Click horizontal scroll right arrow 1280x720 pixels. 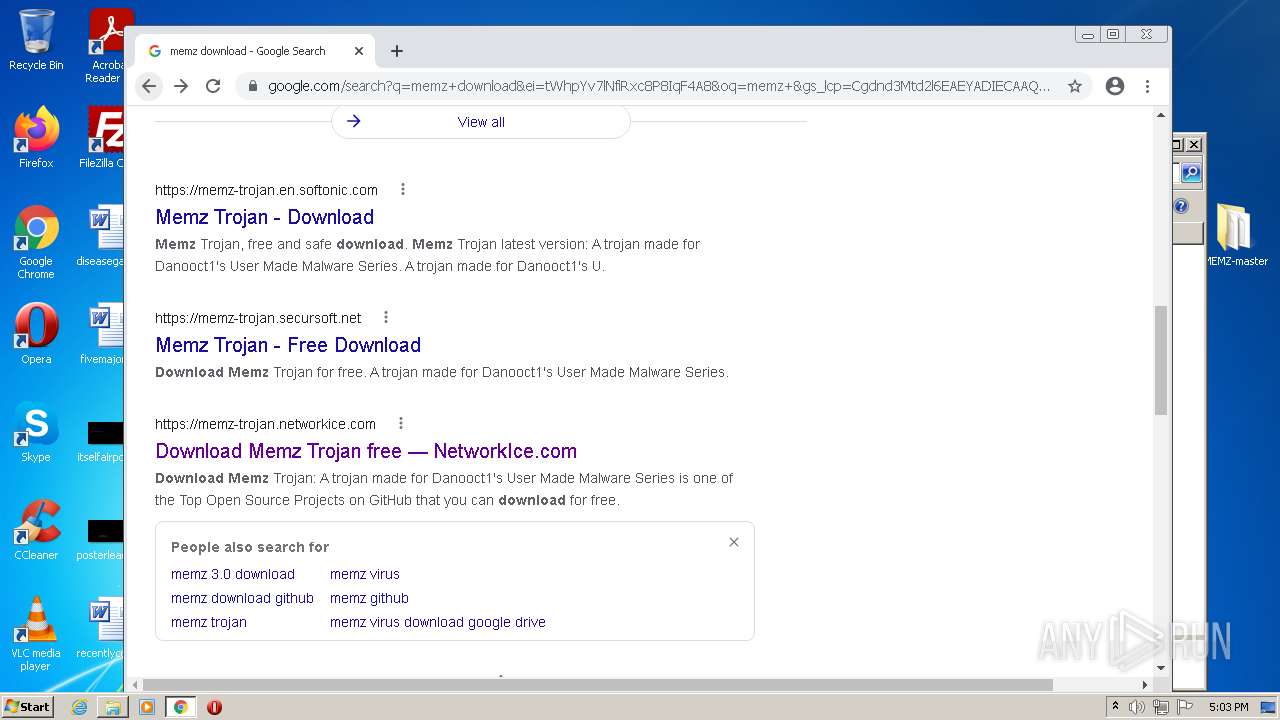[1145, 685]
